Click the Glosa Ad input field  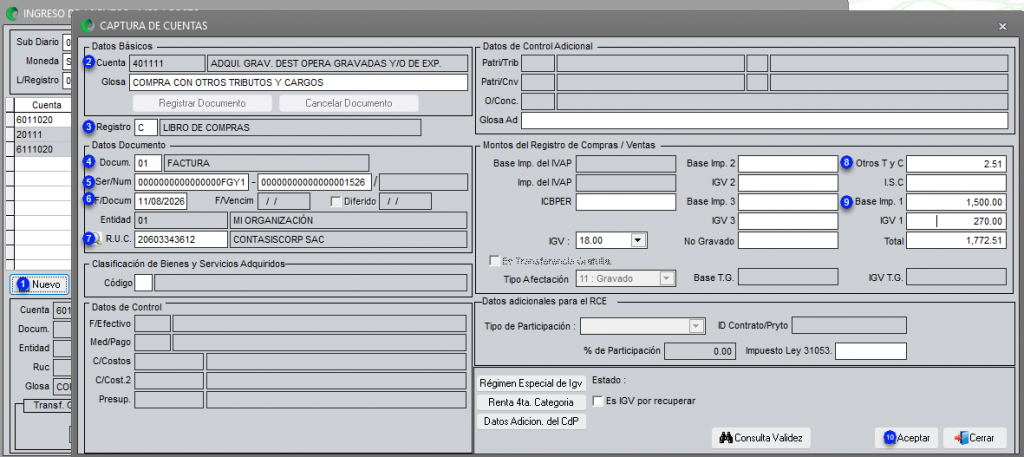point(764,120)
